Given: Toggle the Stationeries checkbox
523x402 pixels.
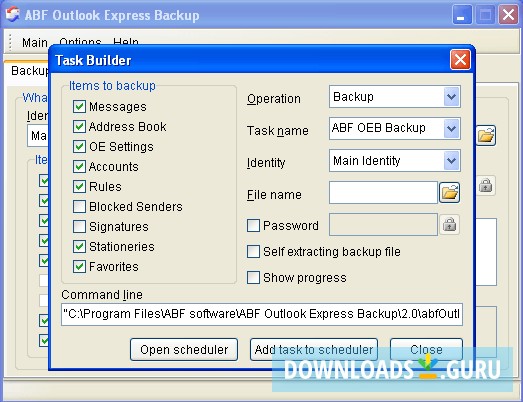Looking at the screenshot, I should pyautogui.click(x=79, y=247).
